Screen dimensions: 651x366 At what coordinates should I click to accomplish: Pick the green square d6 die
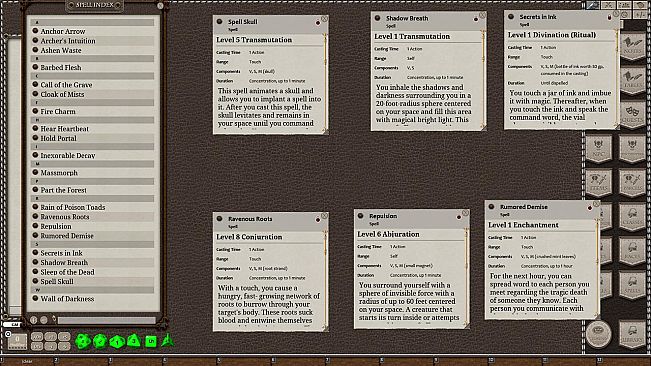click(151, 341)
